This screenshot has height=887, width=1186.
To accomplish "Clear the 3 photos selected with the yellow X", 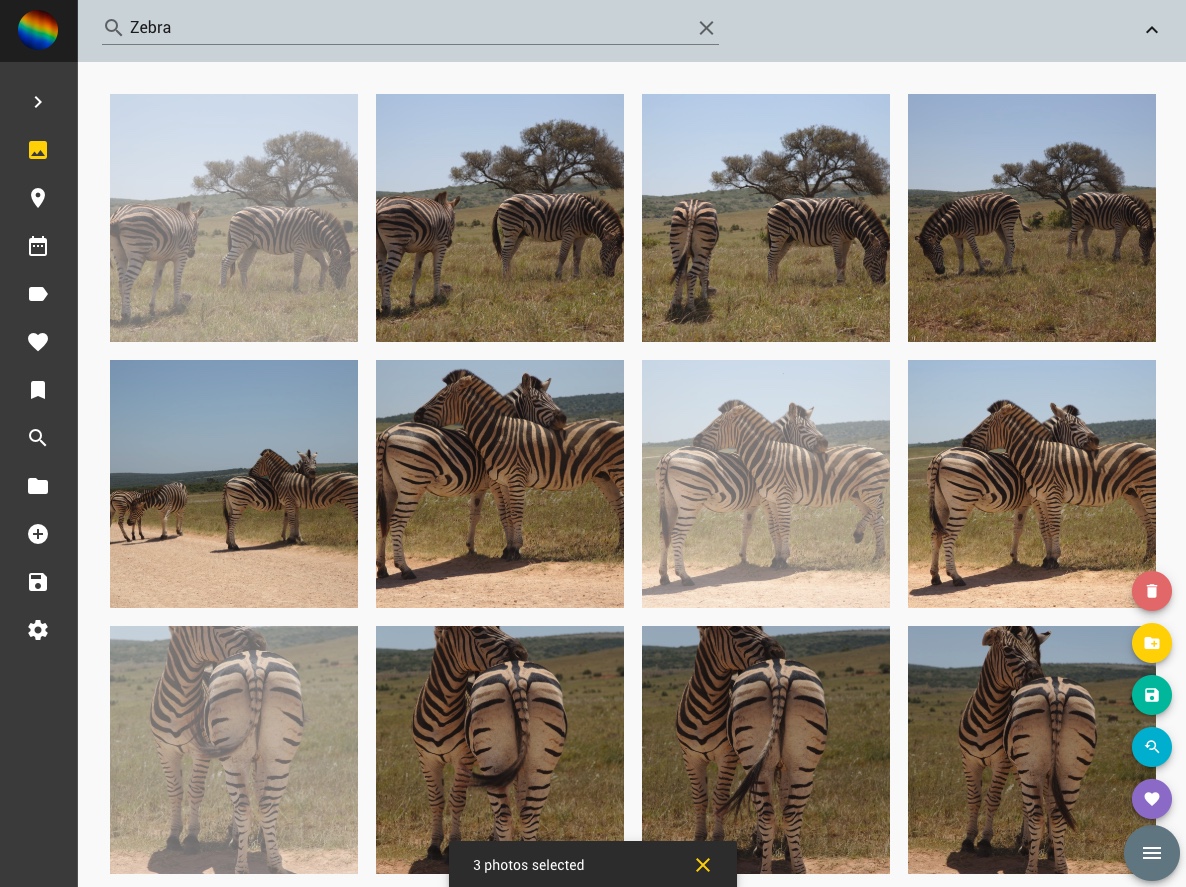I will [x=703, y=865].
